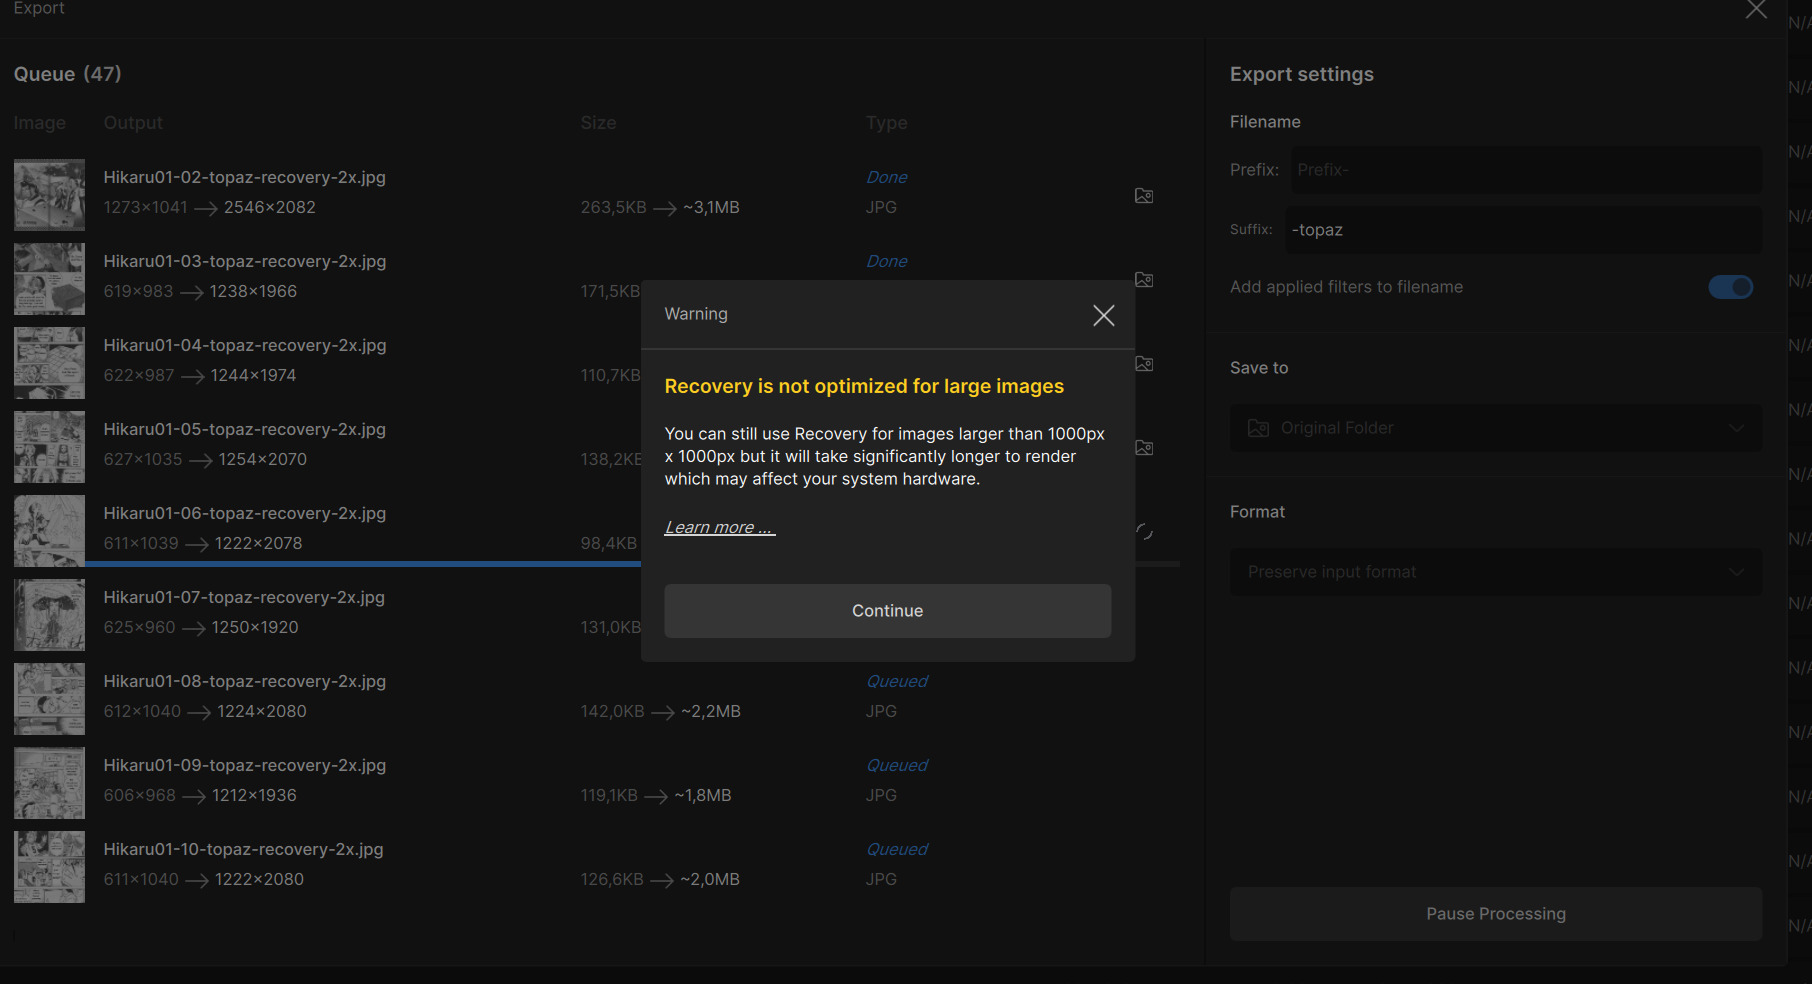Pause Processing of the export queue
This screenshot has width=1812, height=984.
pos(1495,914)
